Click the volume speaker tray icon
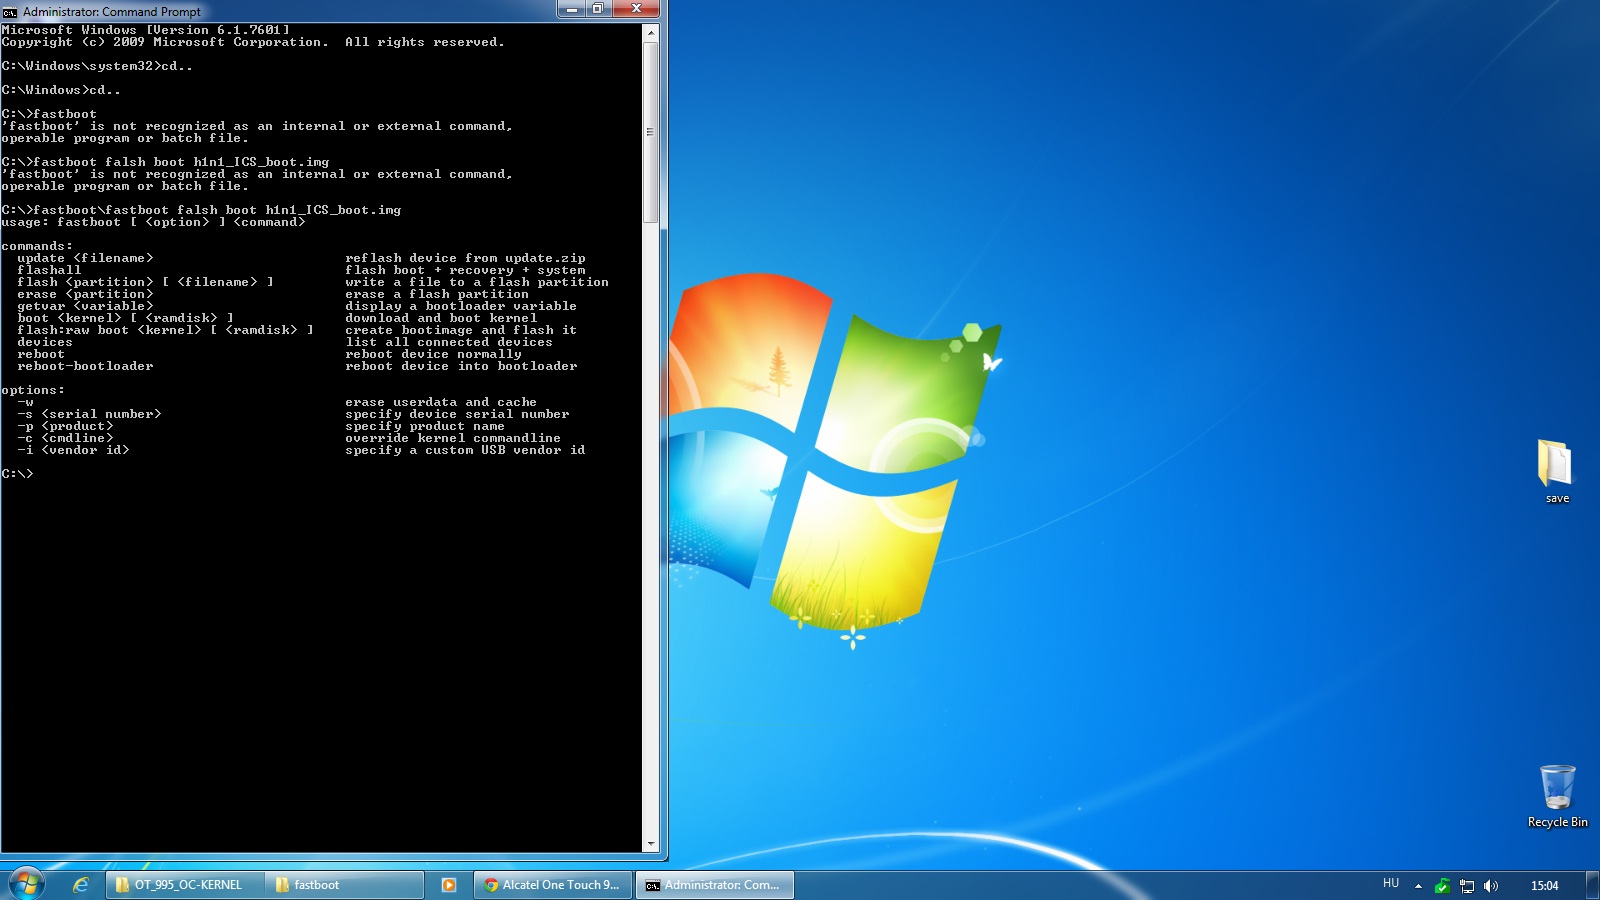This screenshot has height=900, width=1600. (x=1491, y=886)
